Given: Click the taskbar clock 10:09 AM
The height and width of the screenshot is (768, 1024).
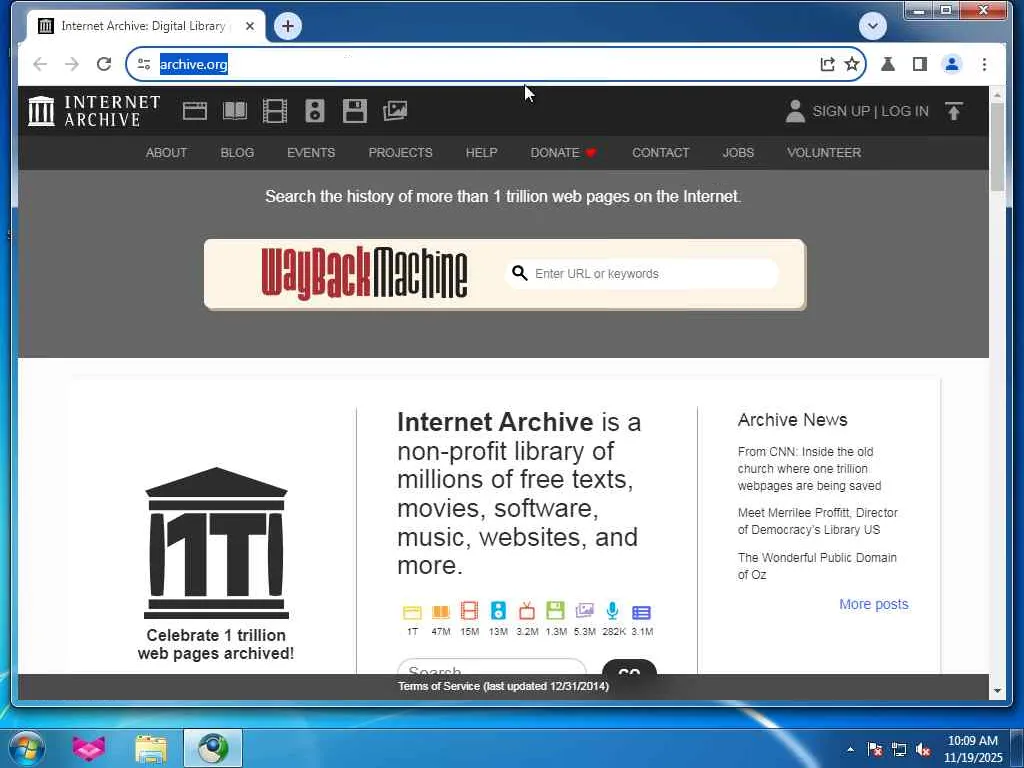Looking at the screenshot, I should coord(972,748).
